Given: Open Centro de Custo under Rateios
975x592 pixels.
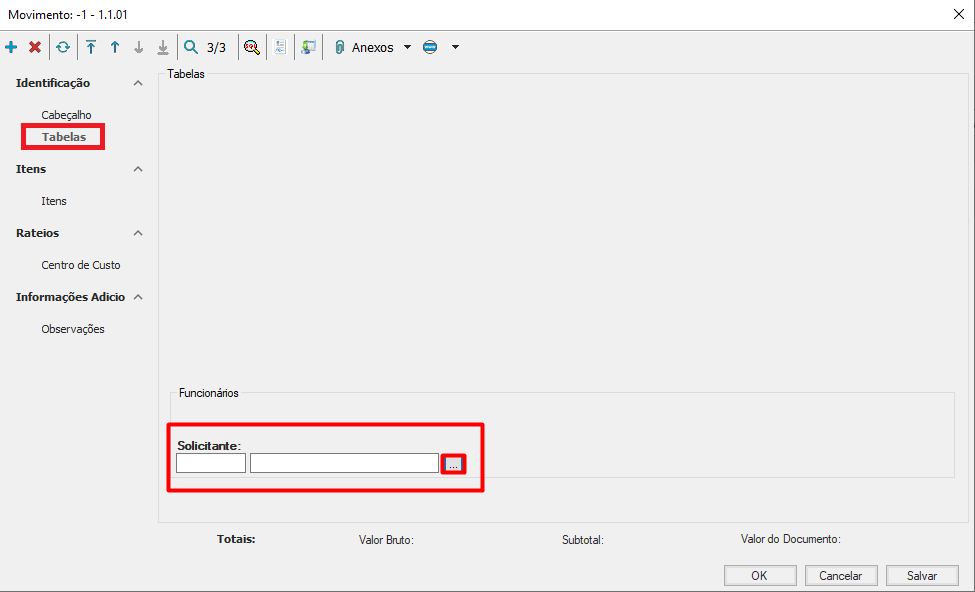Looking at the screenshot, I should [80, 265].
